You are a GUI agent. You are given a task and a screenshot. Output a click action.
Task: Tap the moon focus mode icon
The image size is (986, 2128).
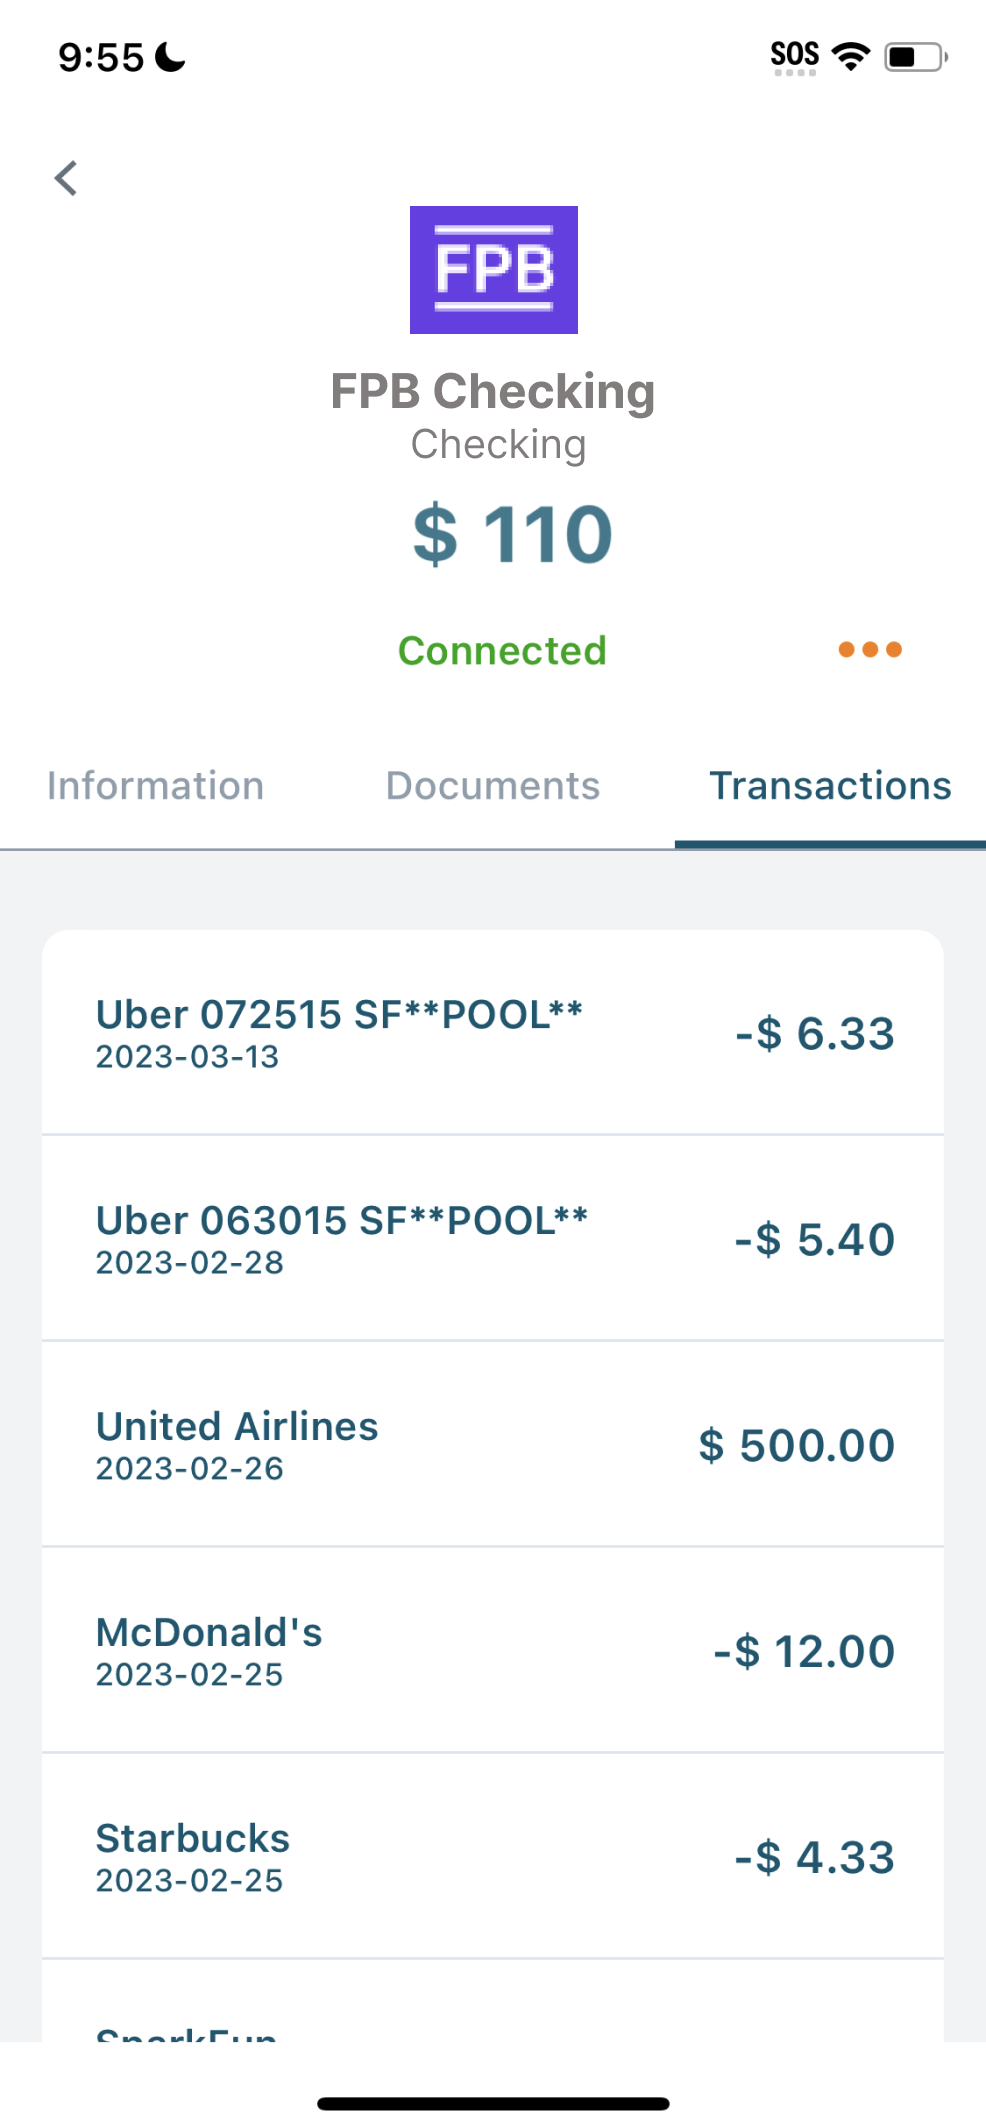(x=171, y=58)
